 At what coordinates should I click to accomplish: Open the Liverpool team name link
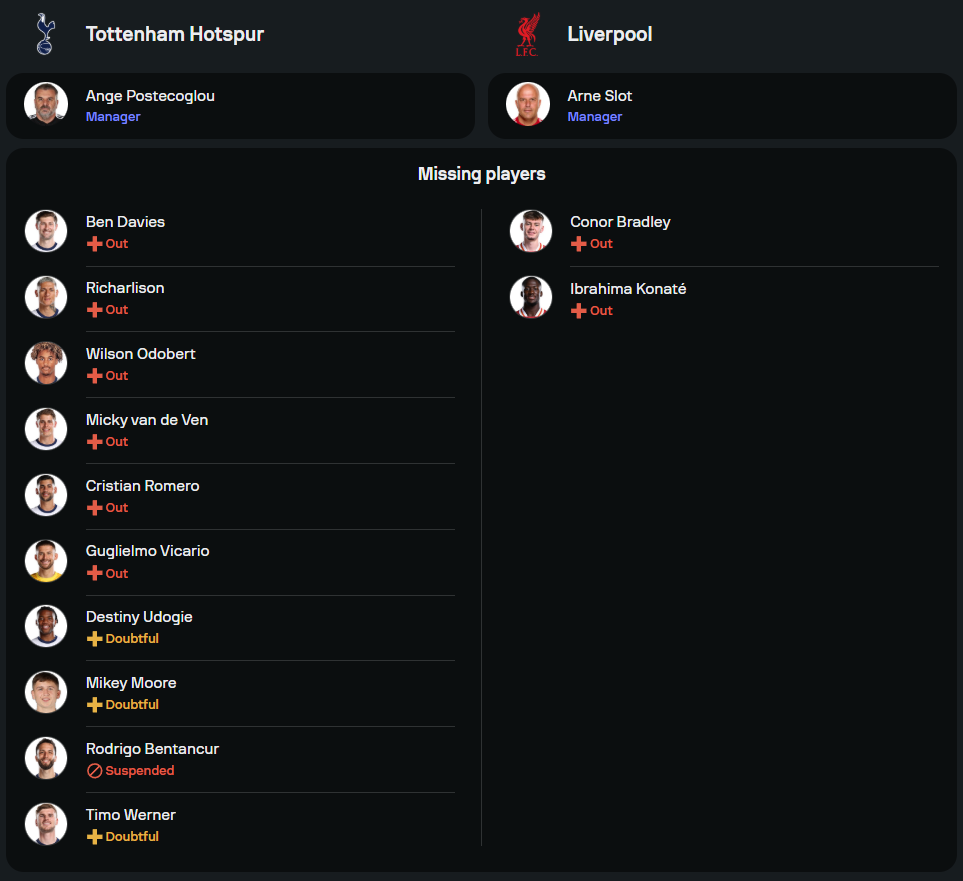click(x=610, y=34)
